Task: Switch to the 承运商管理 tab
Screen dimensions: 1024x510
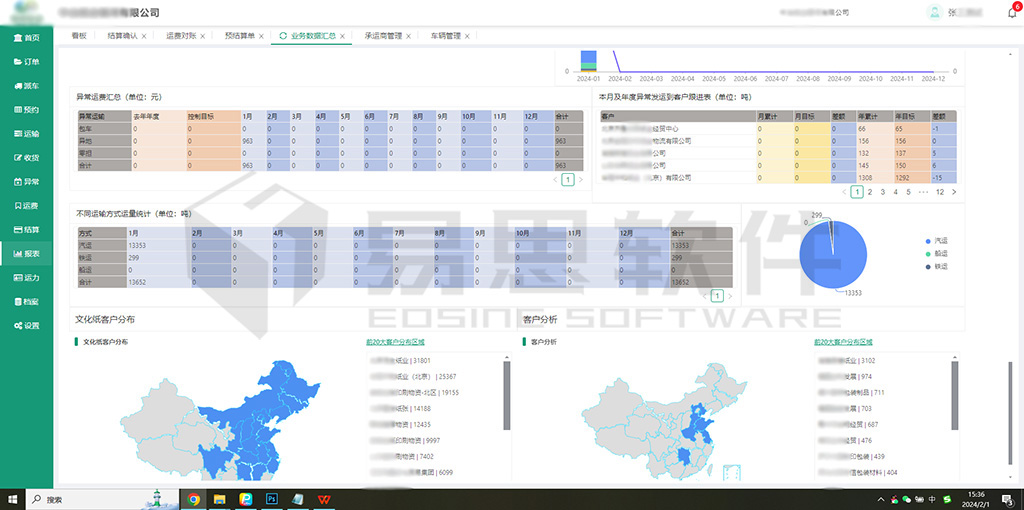Action: click(383, 36)
